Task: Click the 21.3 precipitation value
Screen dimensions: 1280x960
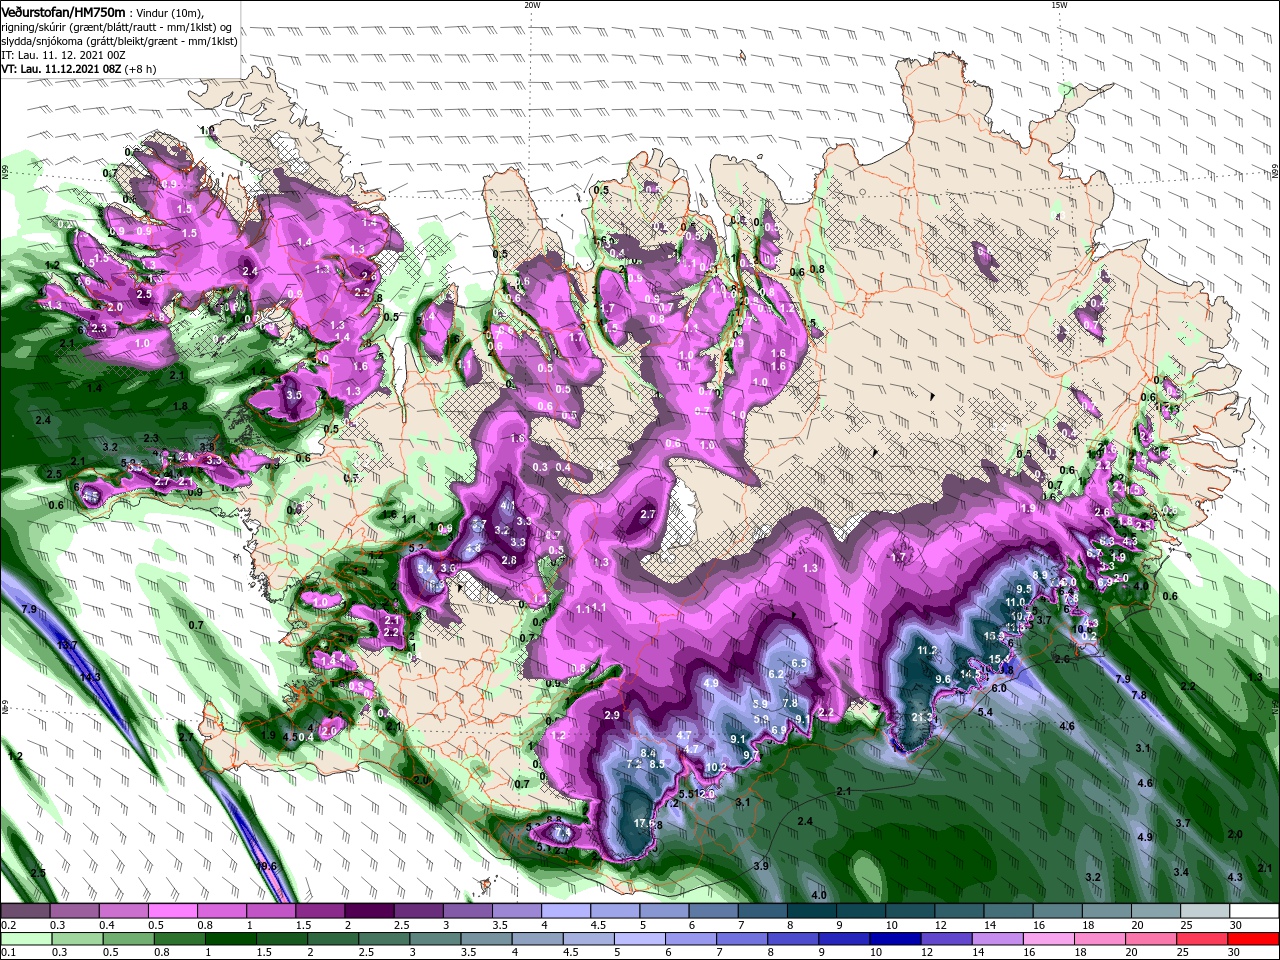Action: pos(922,717)
